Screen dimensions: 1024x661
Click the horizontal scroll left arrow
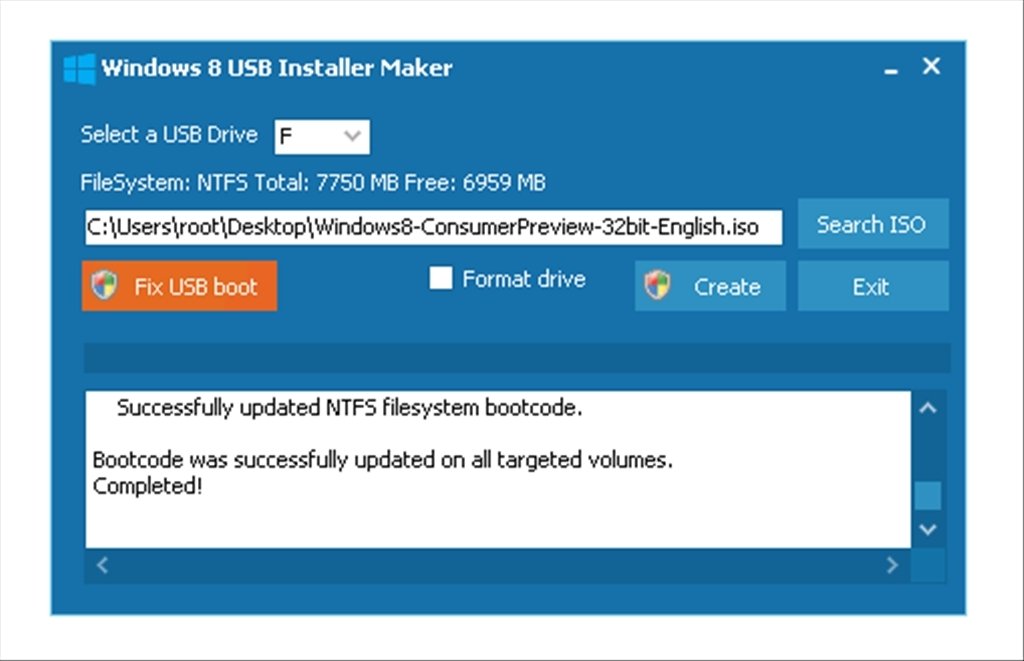pos(102,565)
